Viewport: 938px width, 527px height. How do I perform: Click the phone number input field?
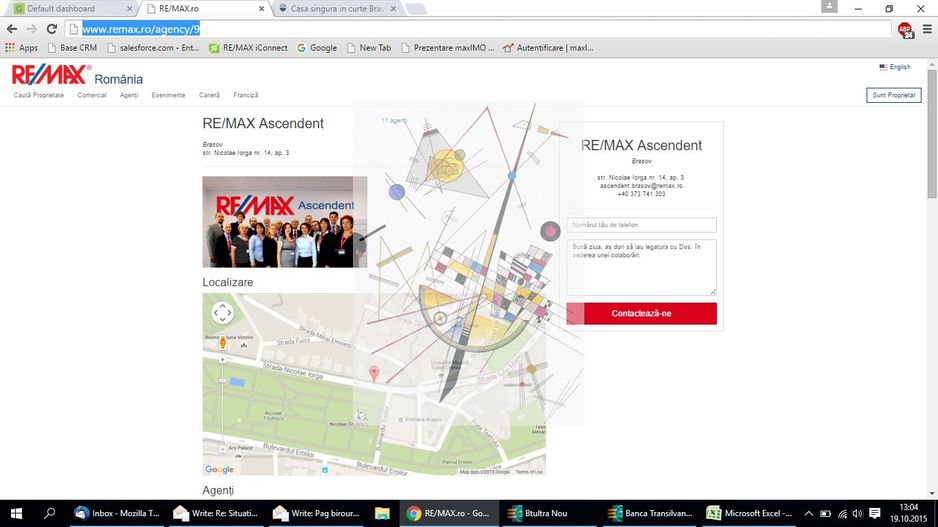[641, 225]
